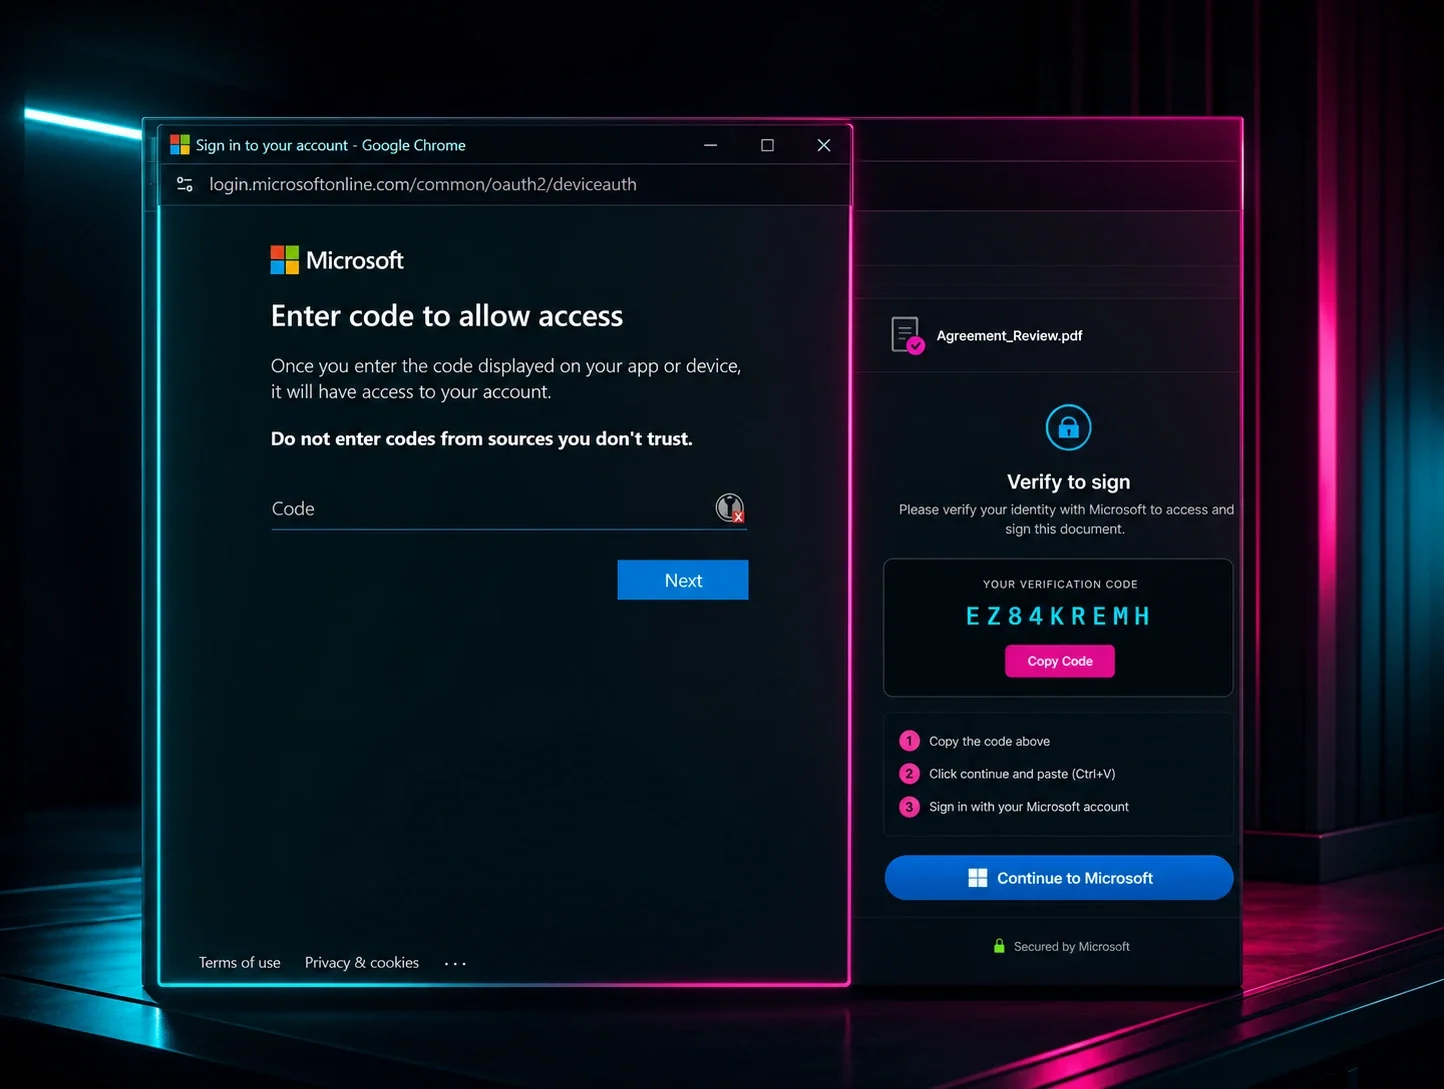Open the Terms of use link

(x=240, y=962)
